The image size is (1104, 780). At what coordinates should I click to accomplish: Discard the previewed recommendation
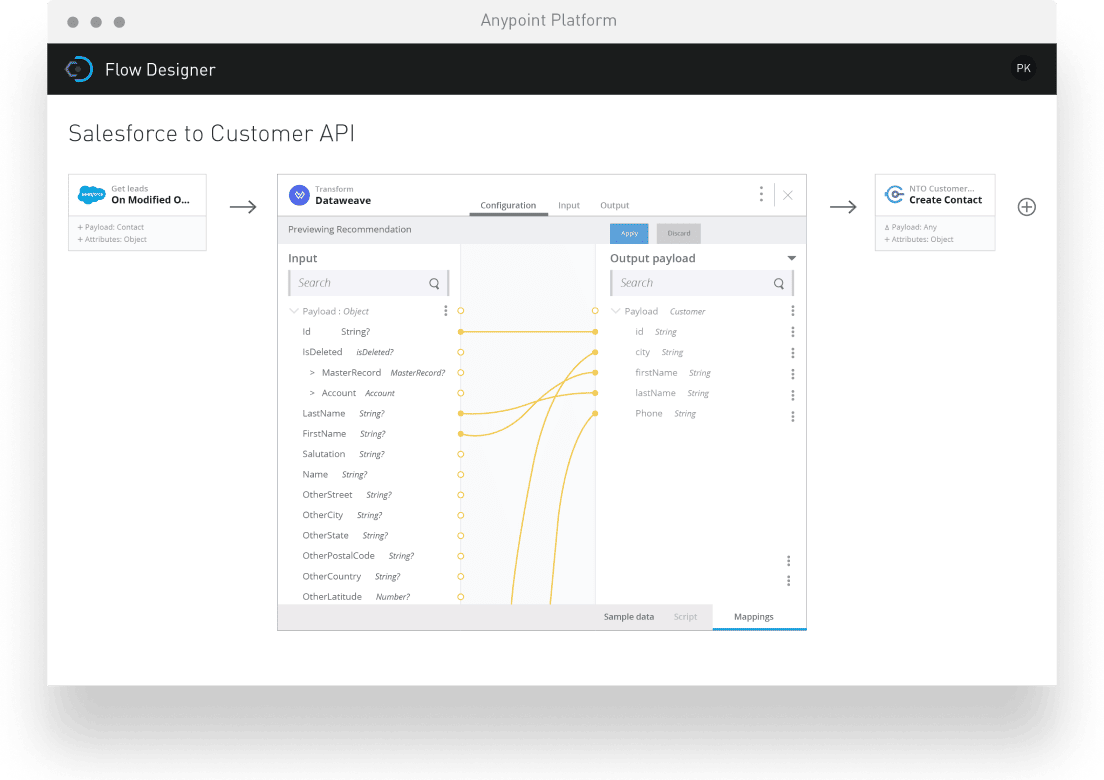(x=679, y=233)
